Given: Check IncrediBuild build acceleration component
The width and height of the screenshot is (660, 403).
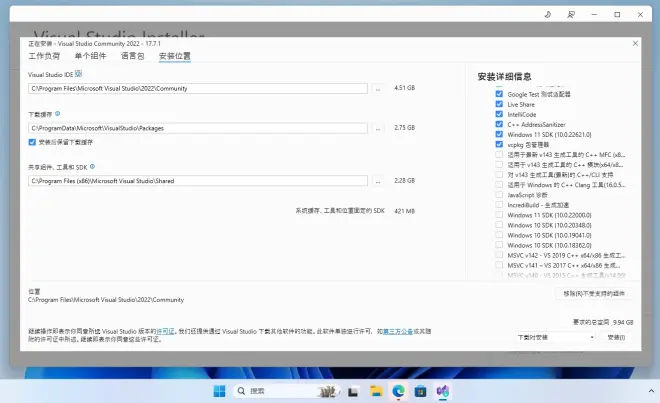Looking at the screenshot, I should pyautogui.click(x=499, y=205).
